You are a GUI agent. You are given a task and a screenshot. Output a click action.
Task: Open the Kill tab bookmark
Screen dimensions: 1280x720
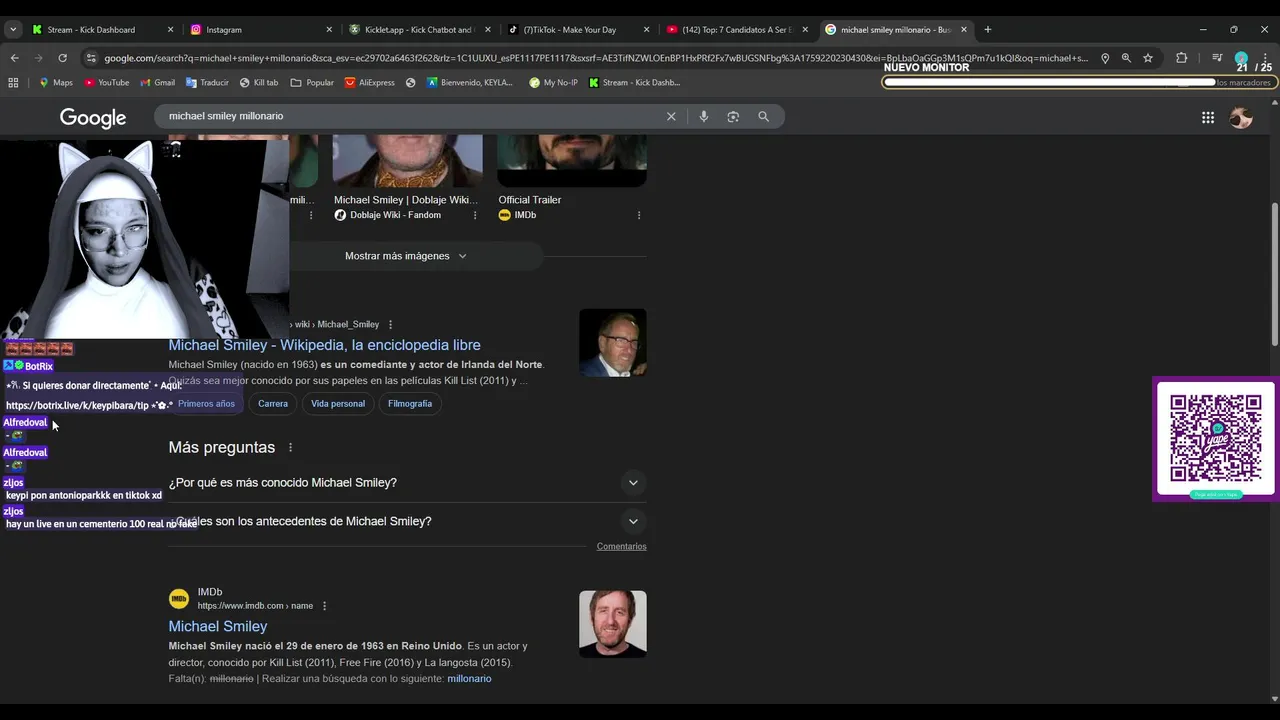click(259, 83)
